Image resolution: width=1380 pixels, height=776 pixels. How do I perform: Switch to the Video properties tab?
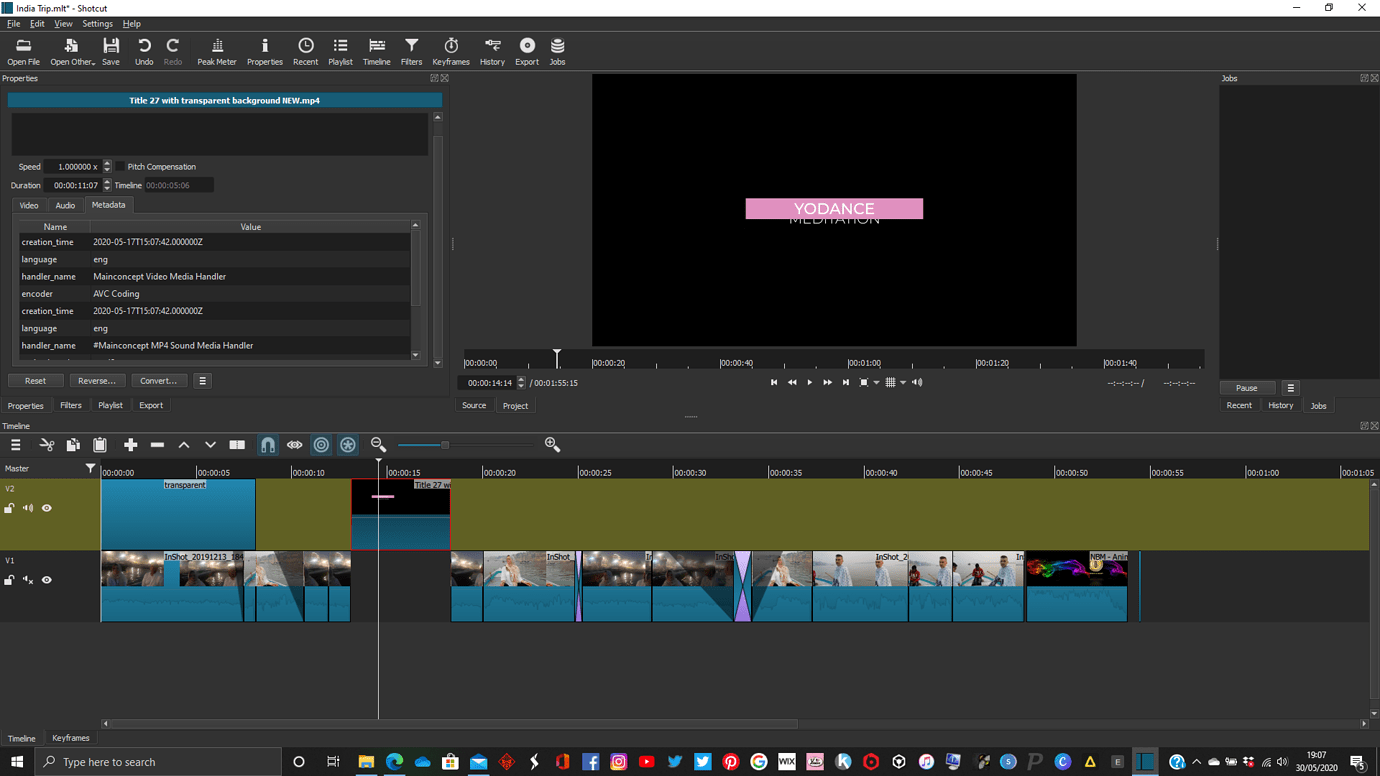(29, 205)
